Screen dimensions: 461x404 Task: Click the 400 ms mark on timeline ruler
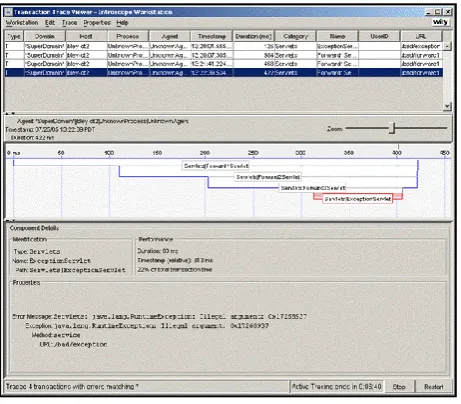[x=397, y=153]
